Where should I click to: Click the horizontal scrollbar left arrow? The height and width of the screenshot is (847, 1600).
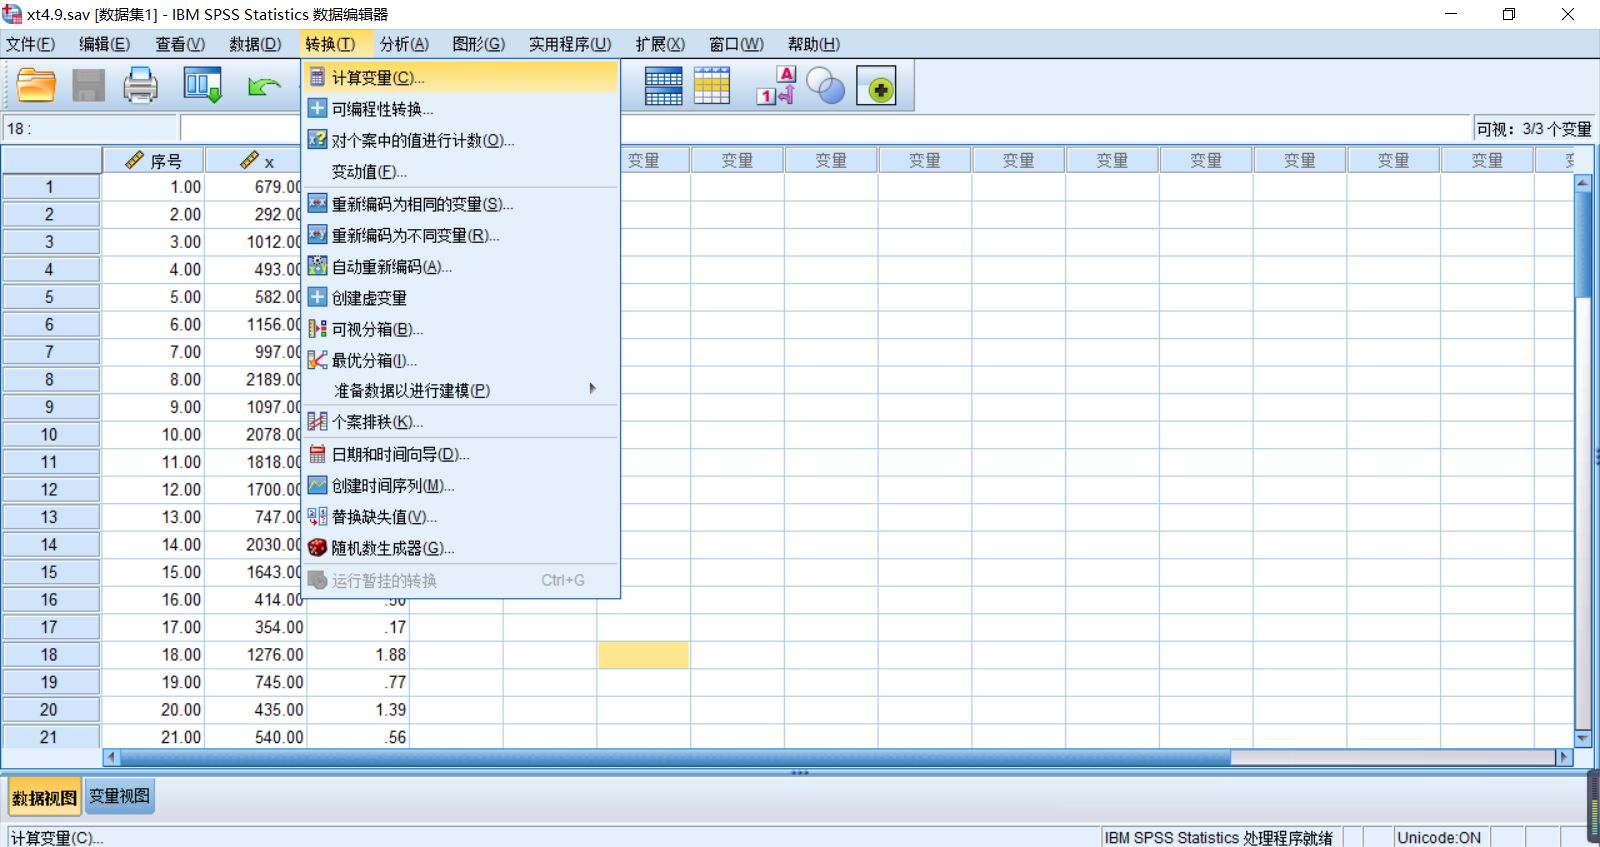tap(111, 757)
